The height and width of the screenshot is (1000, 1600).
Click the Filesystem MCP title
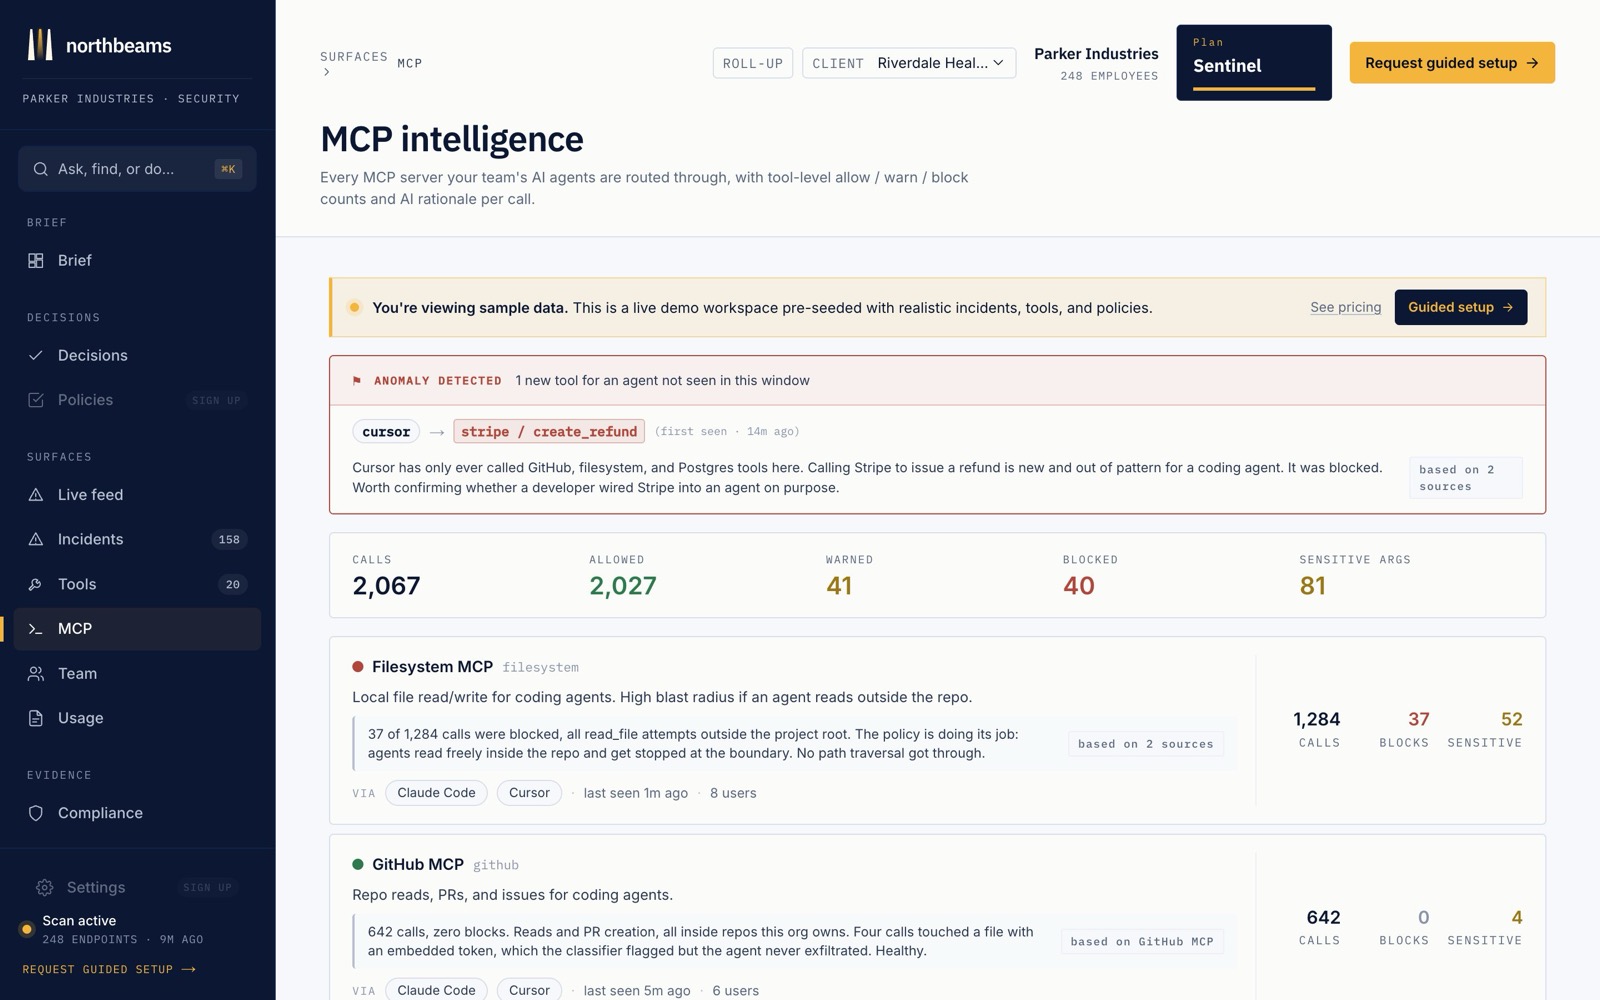[432, 667]
